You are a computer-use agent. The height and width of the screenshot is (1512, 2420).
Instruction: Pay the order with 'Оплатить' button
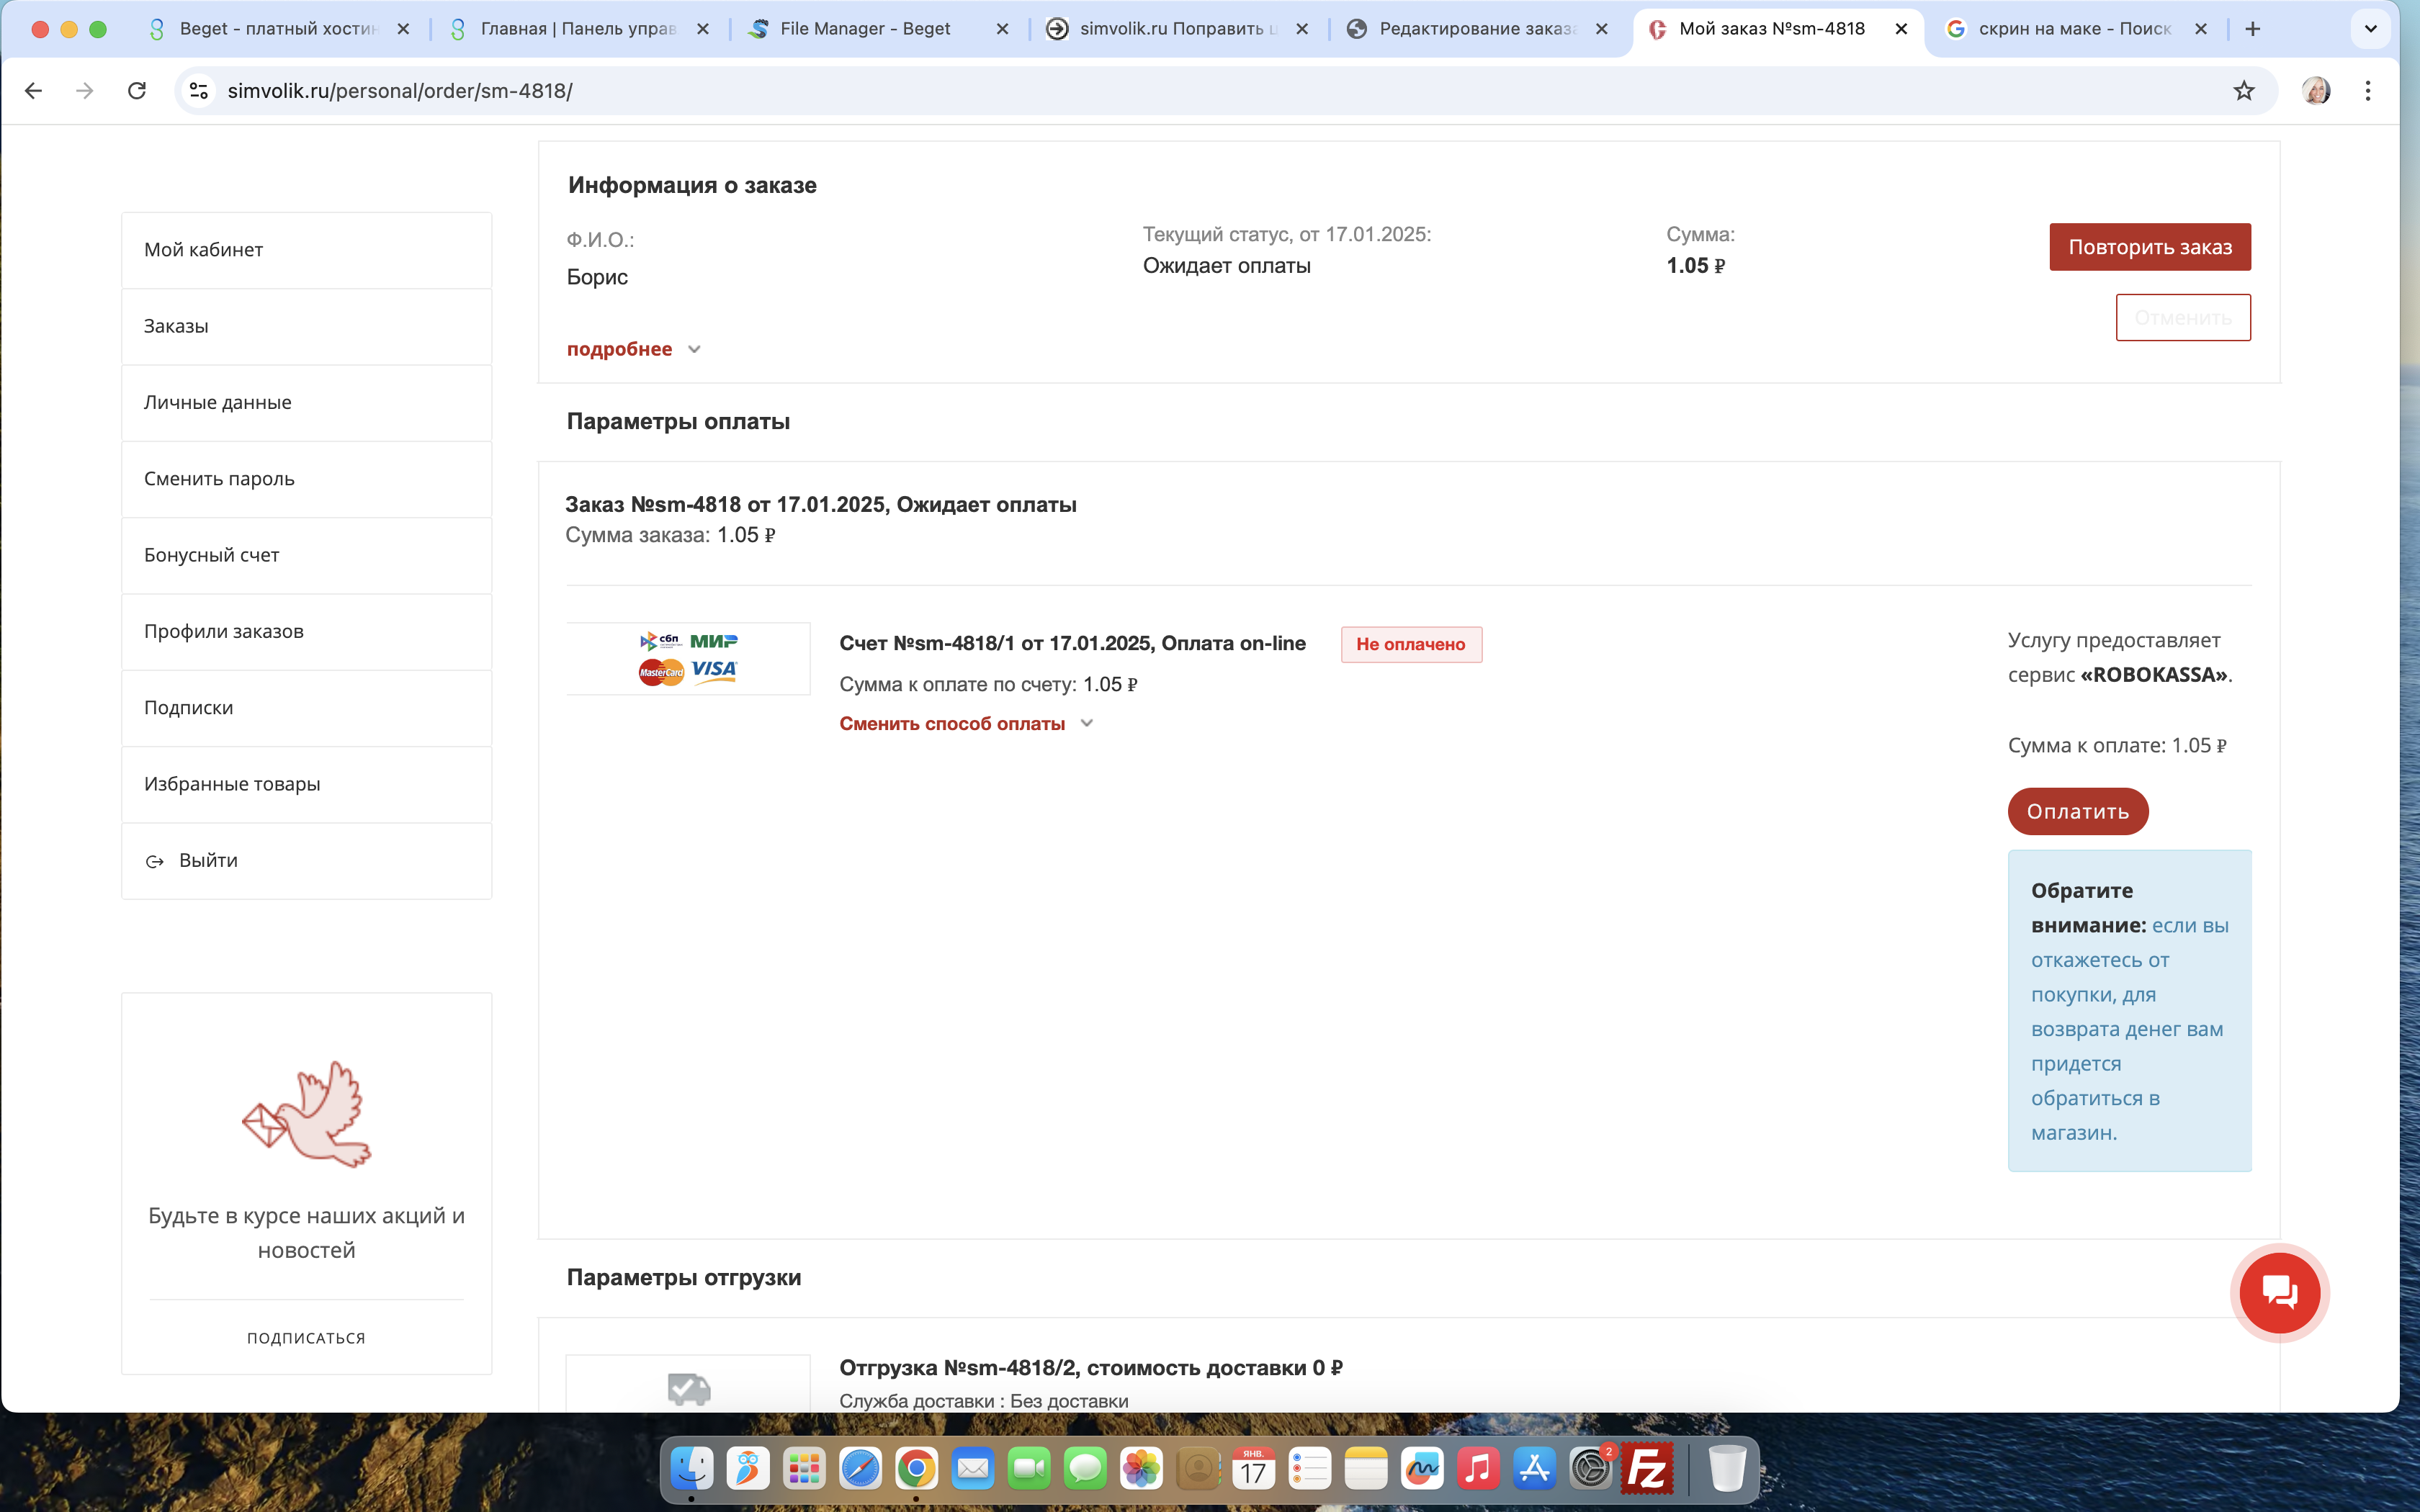click(x=2078, y=812)
